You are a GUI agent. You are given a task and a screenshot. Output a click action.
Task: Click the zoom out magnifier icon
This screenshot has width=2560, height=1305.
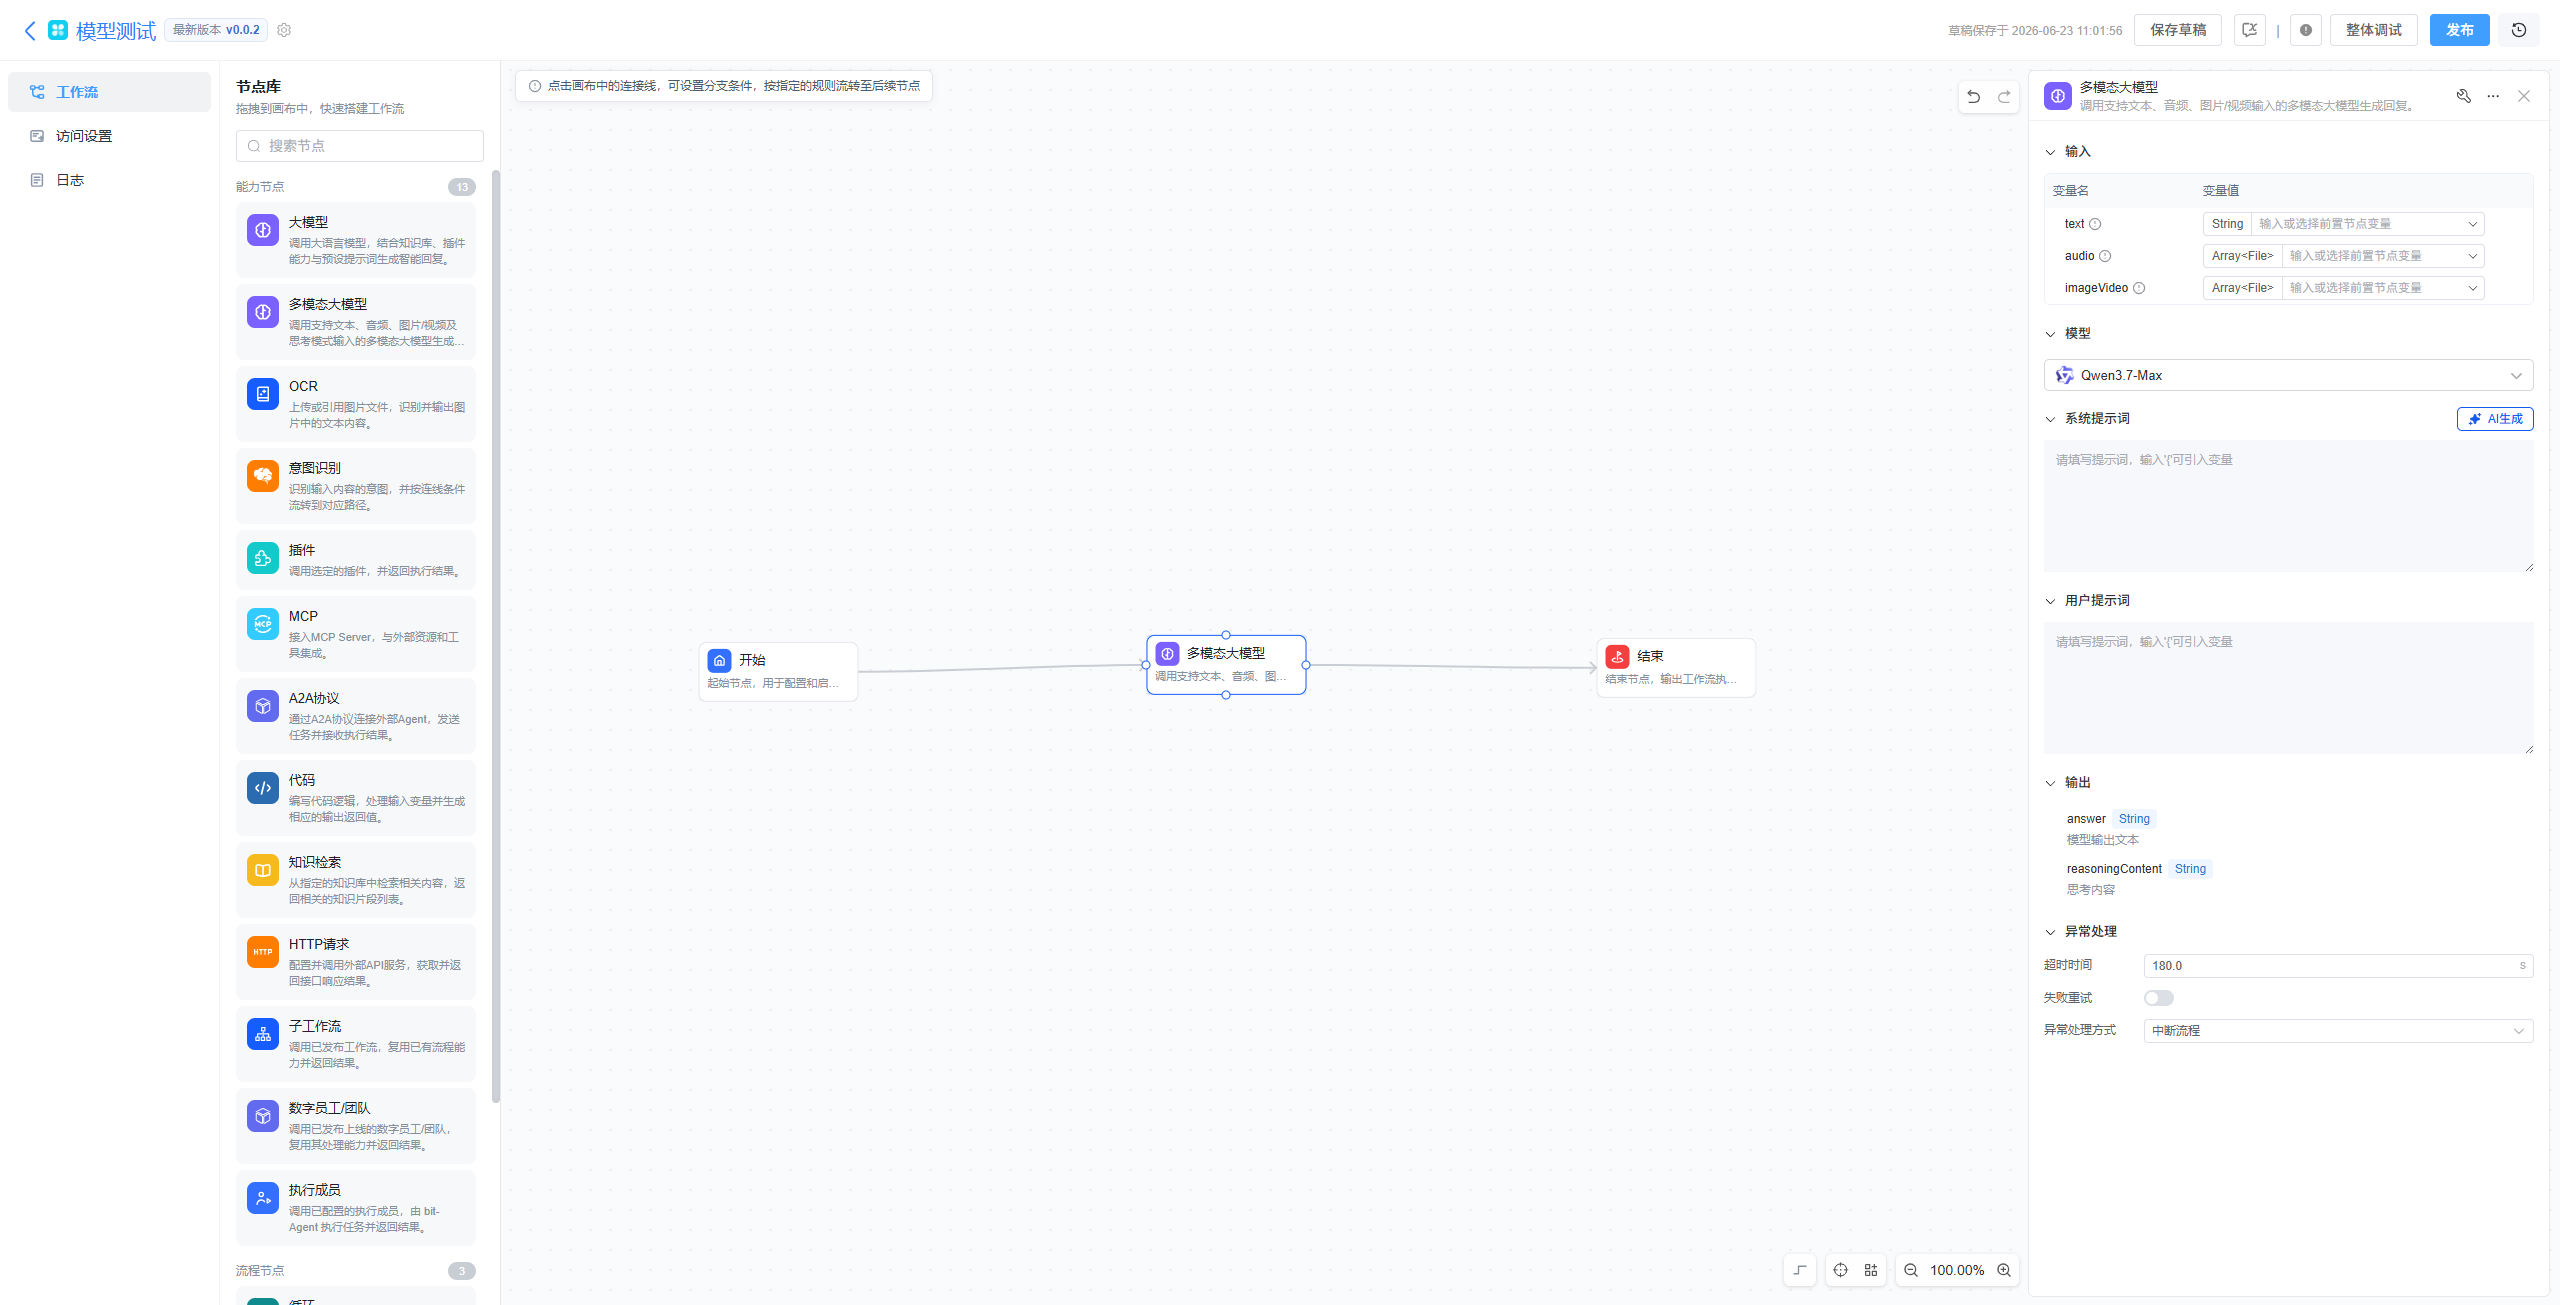tap(1911, 1270)
